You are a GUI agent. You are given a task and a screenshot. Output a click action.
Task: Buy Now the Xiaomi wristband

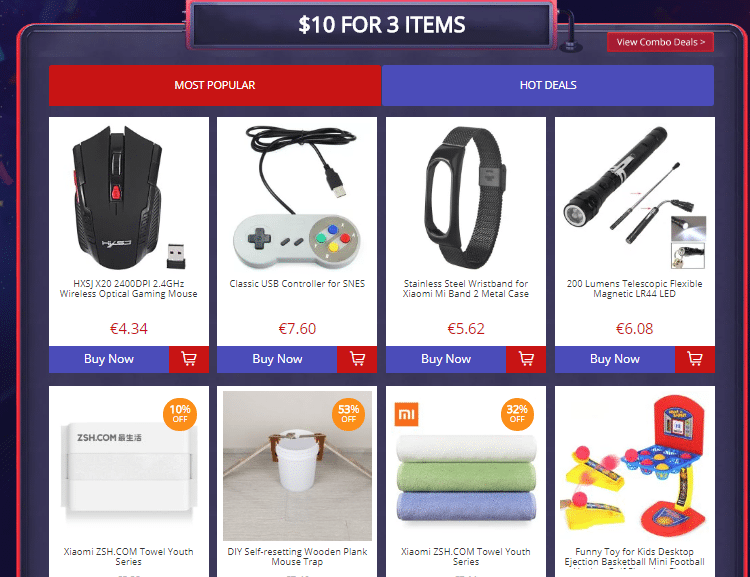(446, 359)
